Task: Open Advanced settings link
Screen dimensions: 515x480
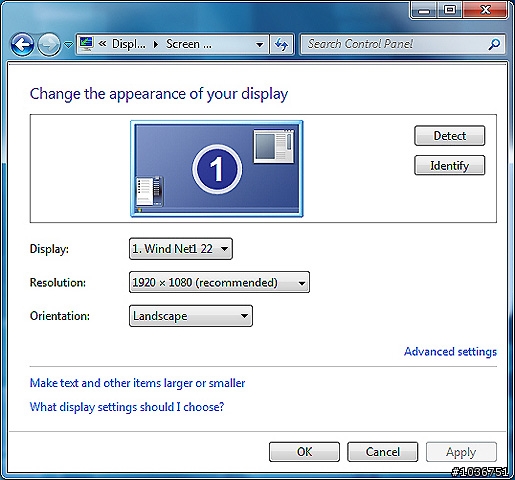Action: [450, 352]
